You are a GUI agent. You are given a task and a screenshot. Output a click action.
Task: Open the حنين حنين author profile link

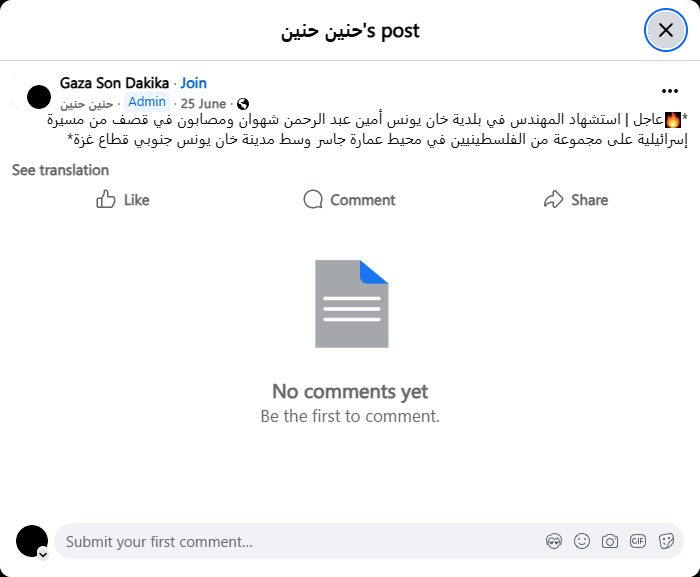coord(87,103)
